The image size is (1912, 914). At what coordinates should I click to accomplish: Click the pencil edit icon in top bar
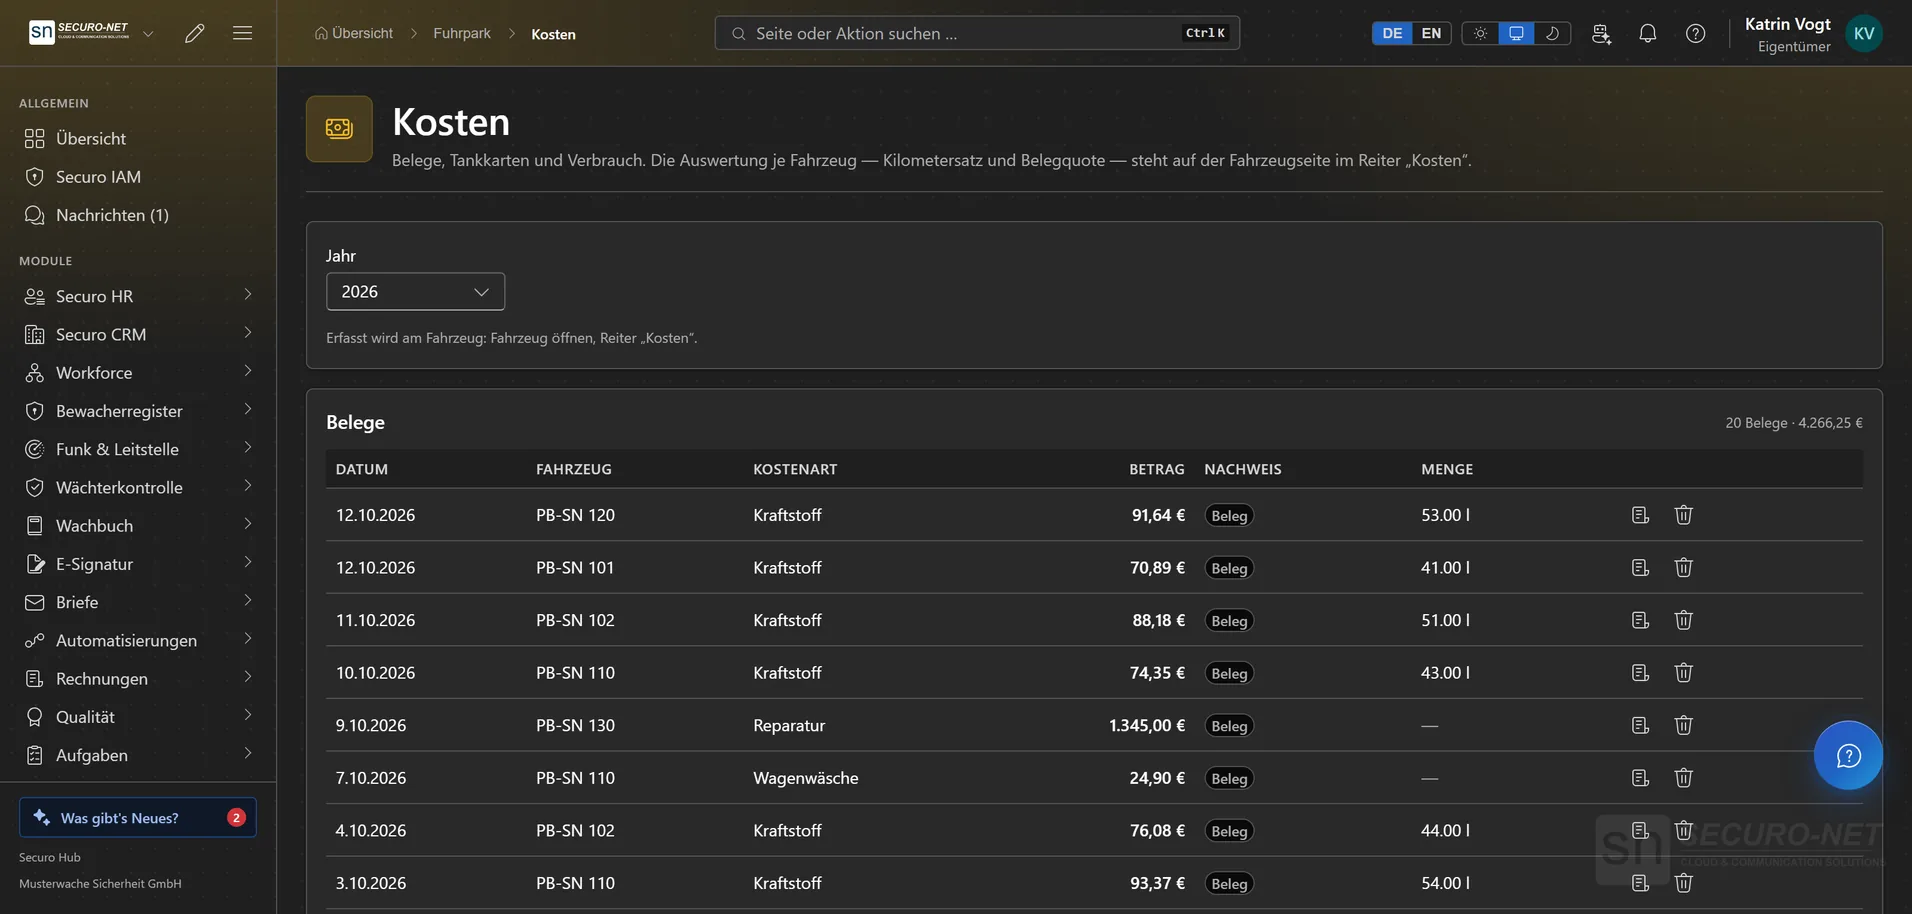[195, 33]
